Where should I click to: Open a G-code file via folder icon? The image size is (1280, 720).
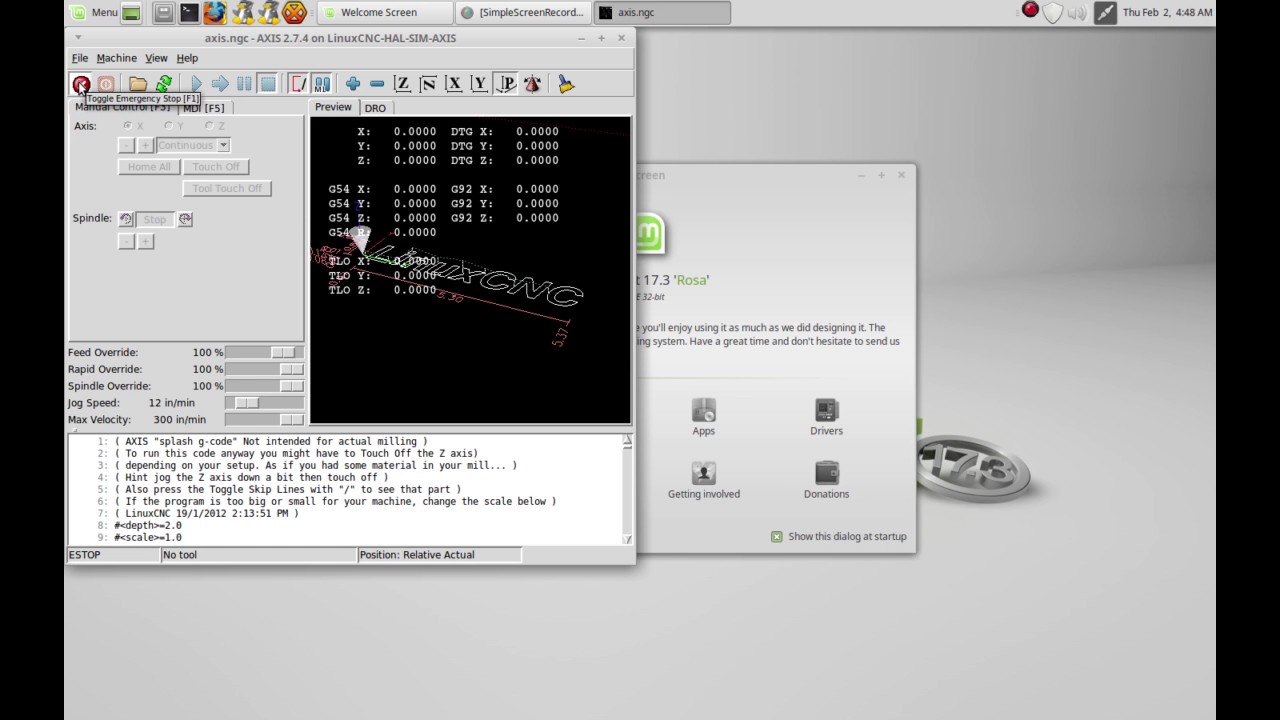pyautogui.click(x=138, y=84)
